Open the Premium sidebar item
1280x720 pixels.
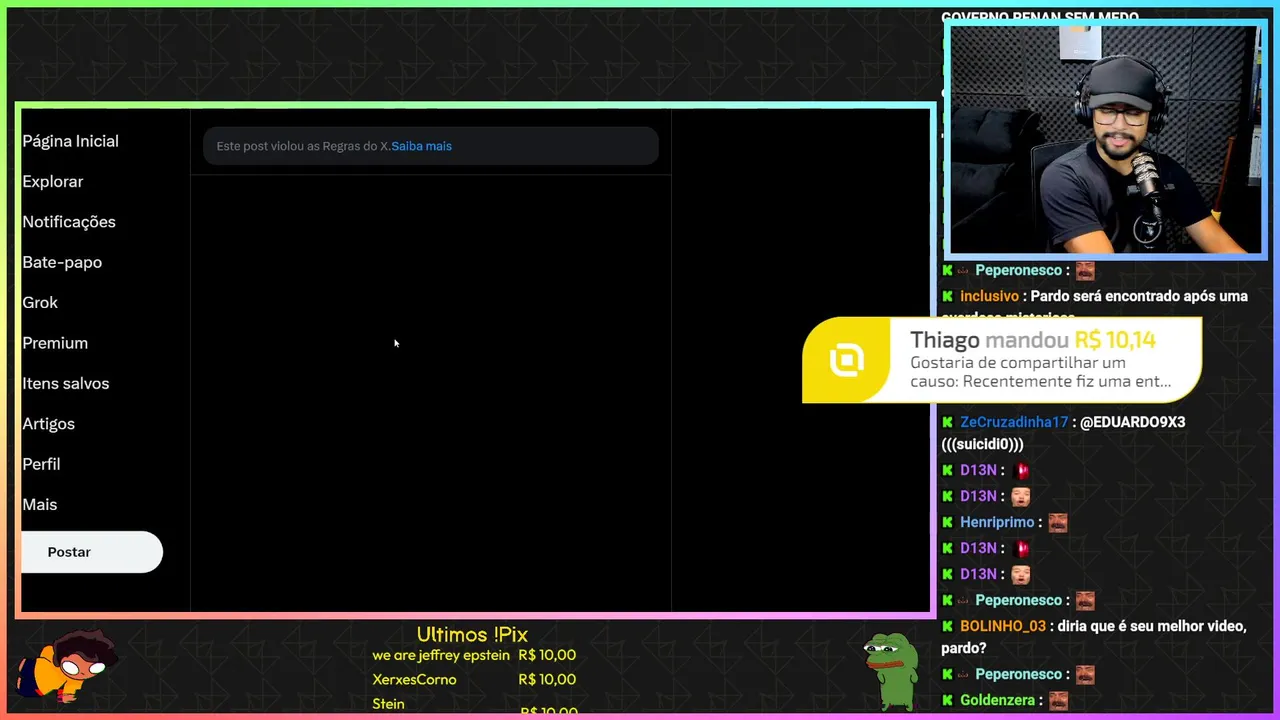click(x=55, y=343)
